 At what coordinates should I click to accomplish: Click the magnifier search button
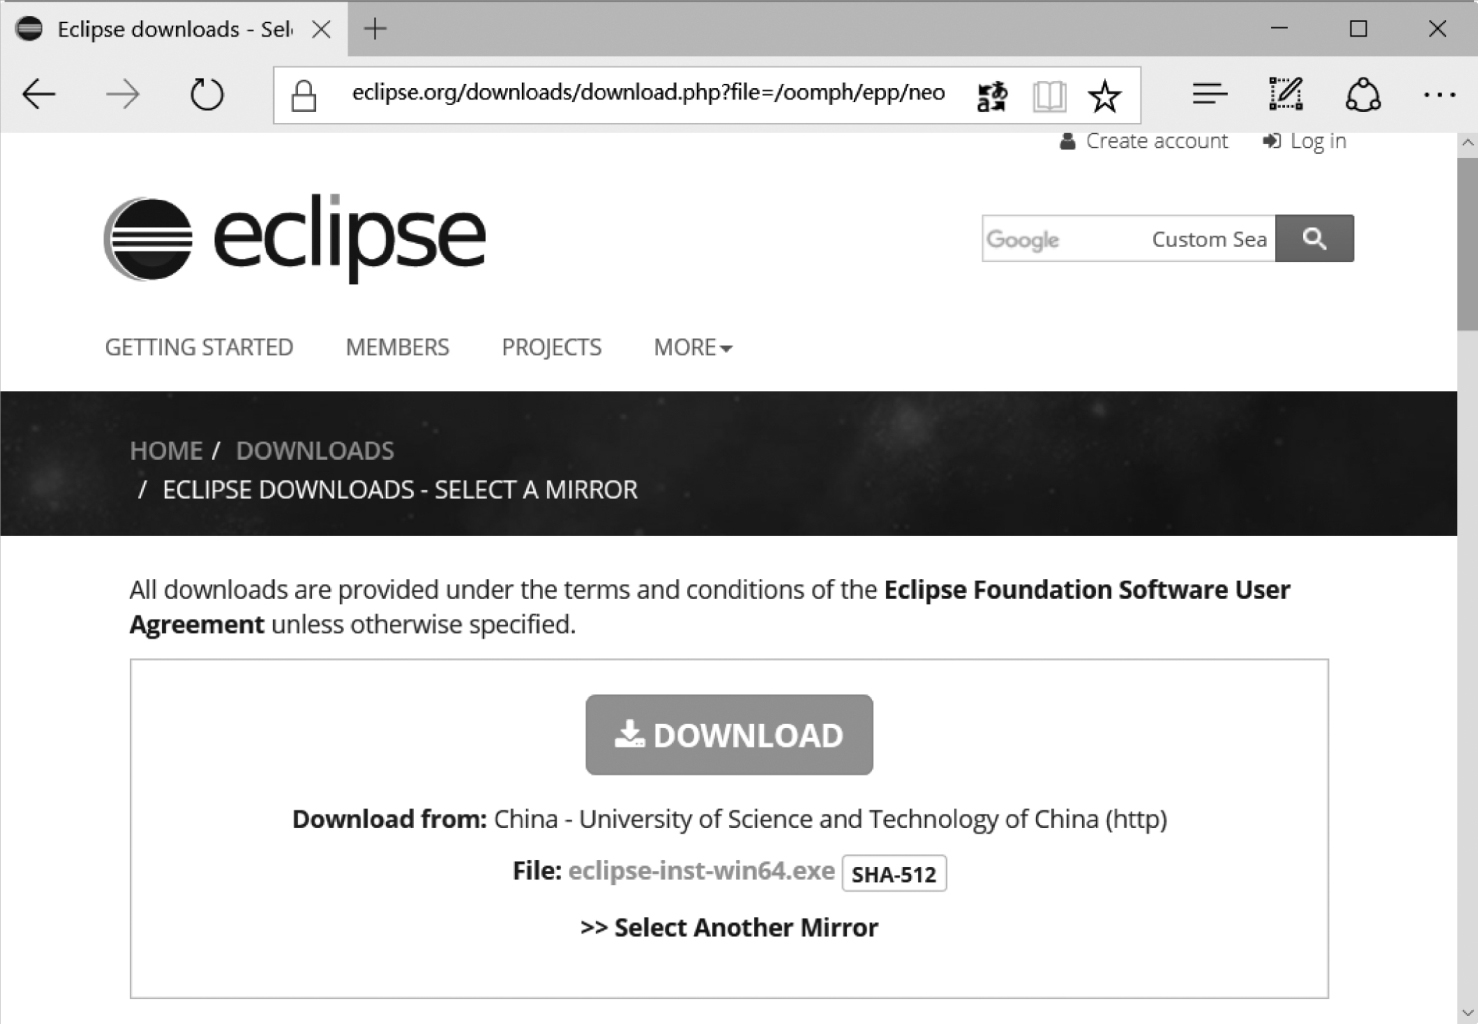(1314, 238)
